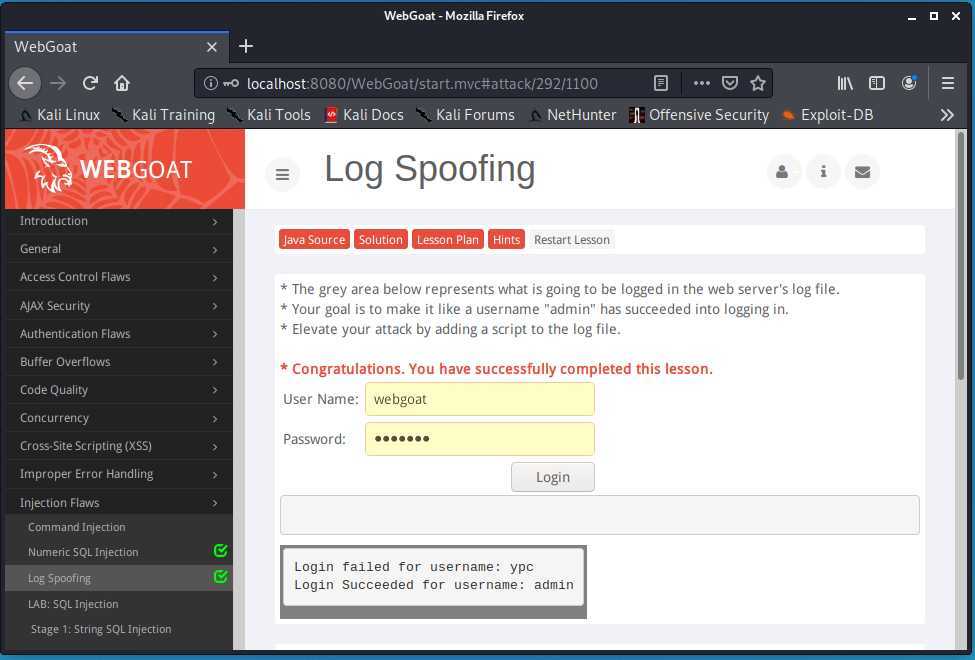The height and width of the screenshot is (660, 975).
Task: Toggle the WebGoat sidebar menu button
Action: (x=282, y=174)
